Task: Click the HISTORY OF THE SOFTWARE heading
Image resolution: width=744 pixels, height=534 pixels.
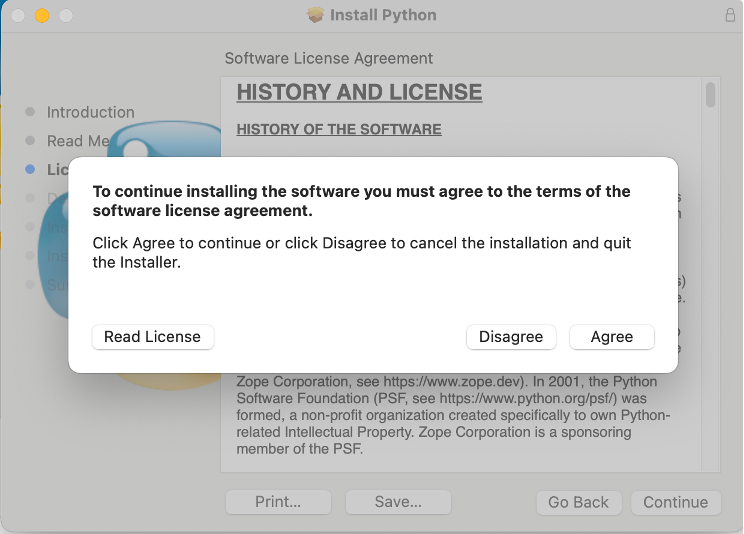Action: 339,129
